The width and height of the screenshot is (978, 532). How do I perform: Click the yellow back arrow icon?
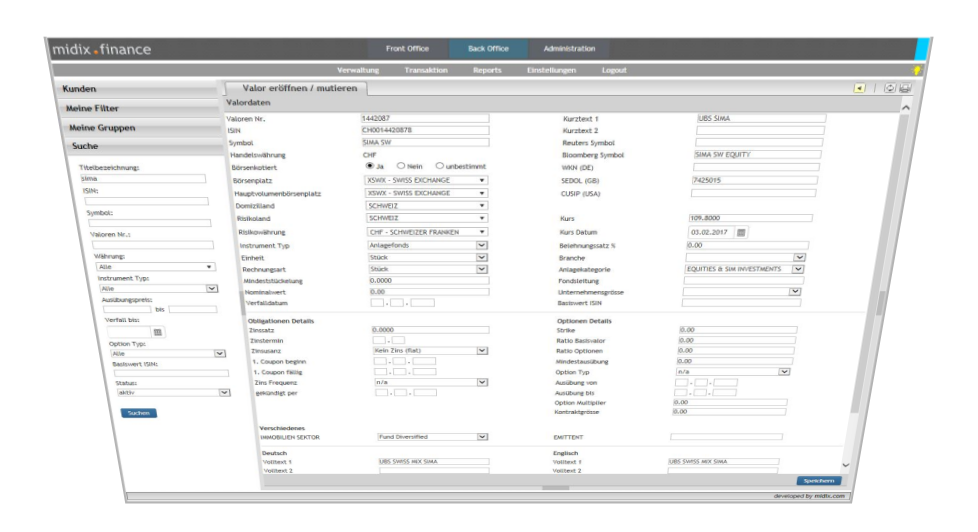tap(860, 89)
